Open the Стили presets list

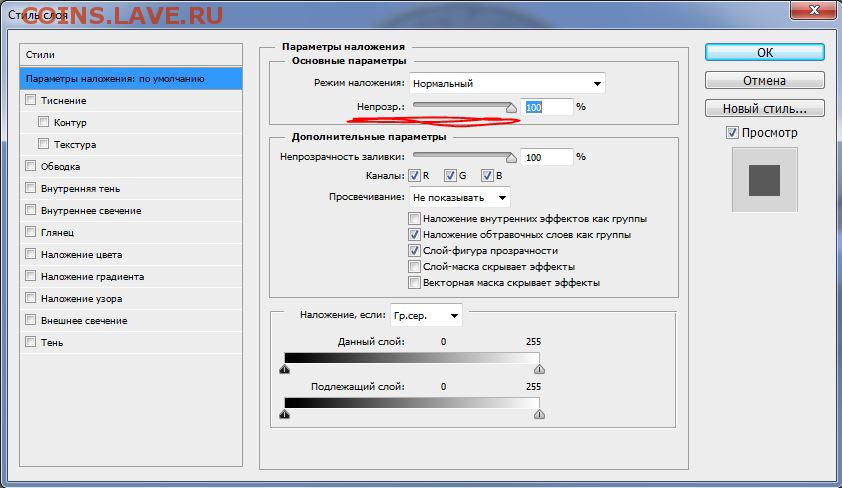(131, 55)
